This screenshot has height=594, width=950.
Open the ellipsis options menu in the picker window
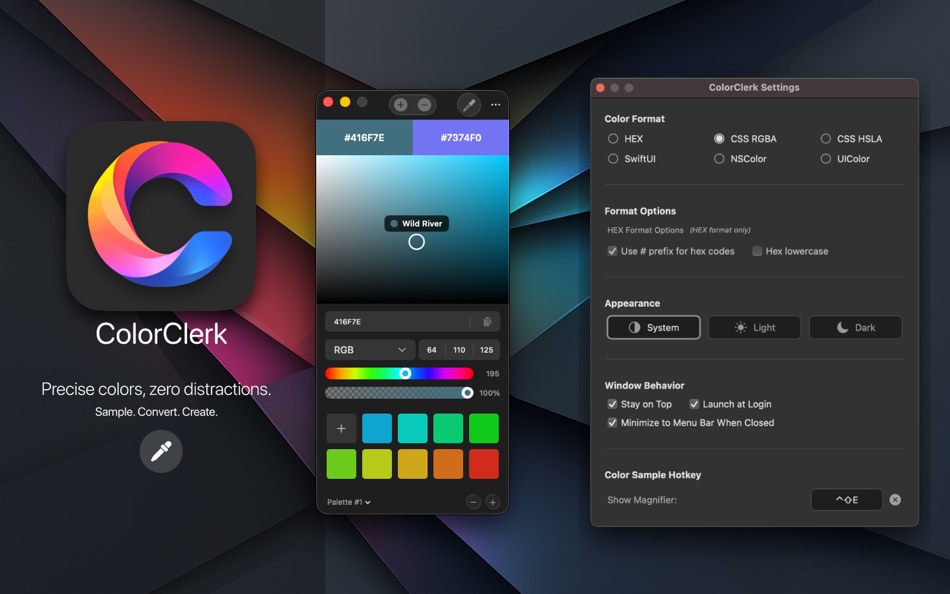tap(495, 104)
